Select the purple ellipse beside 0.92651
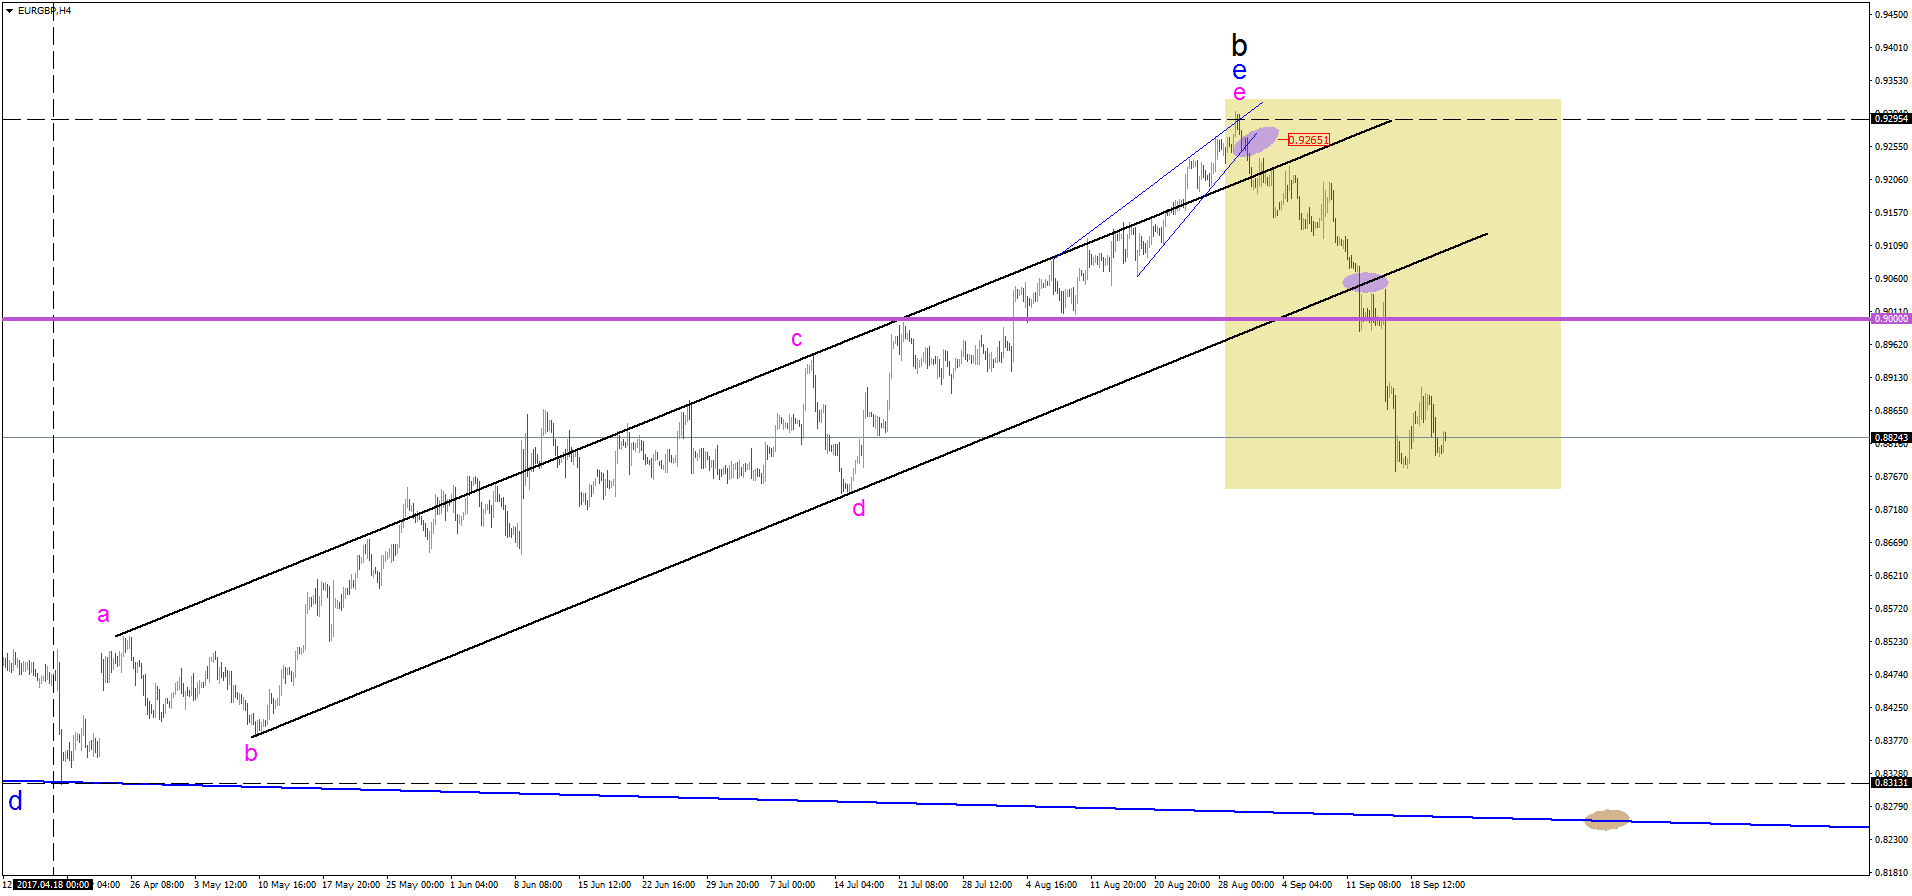 (1256, 141)
